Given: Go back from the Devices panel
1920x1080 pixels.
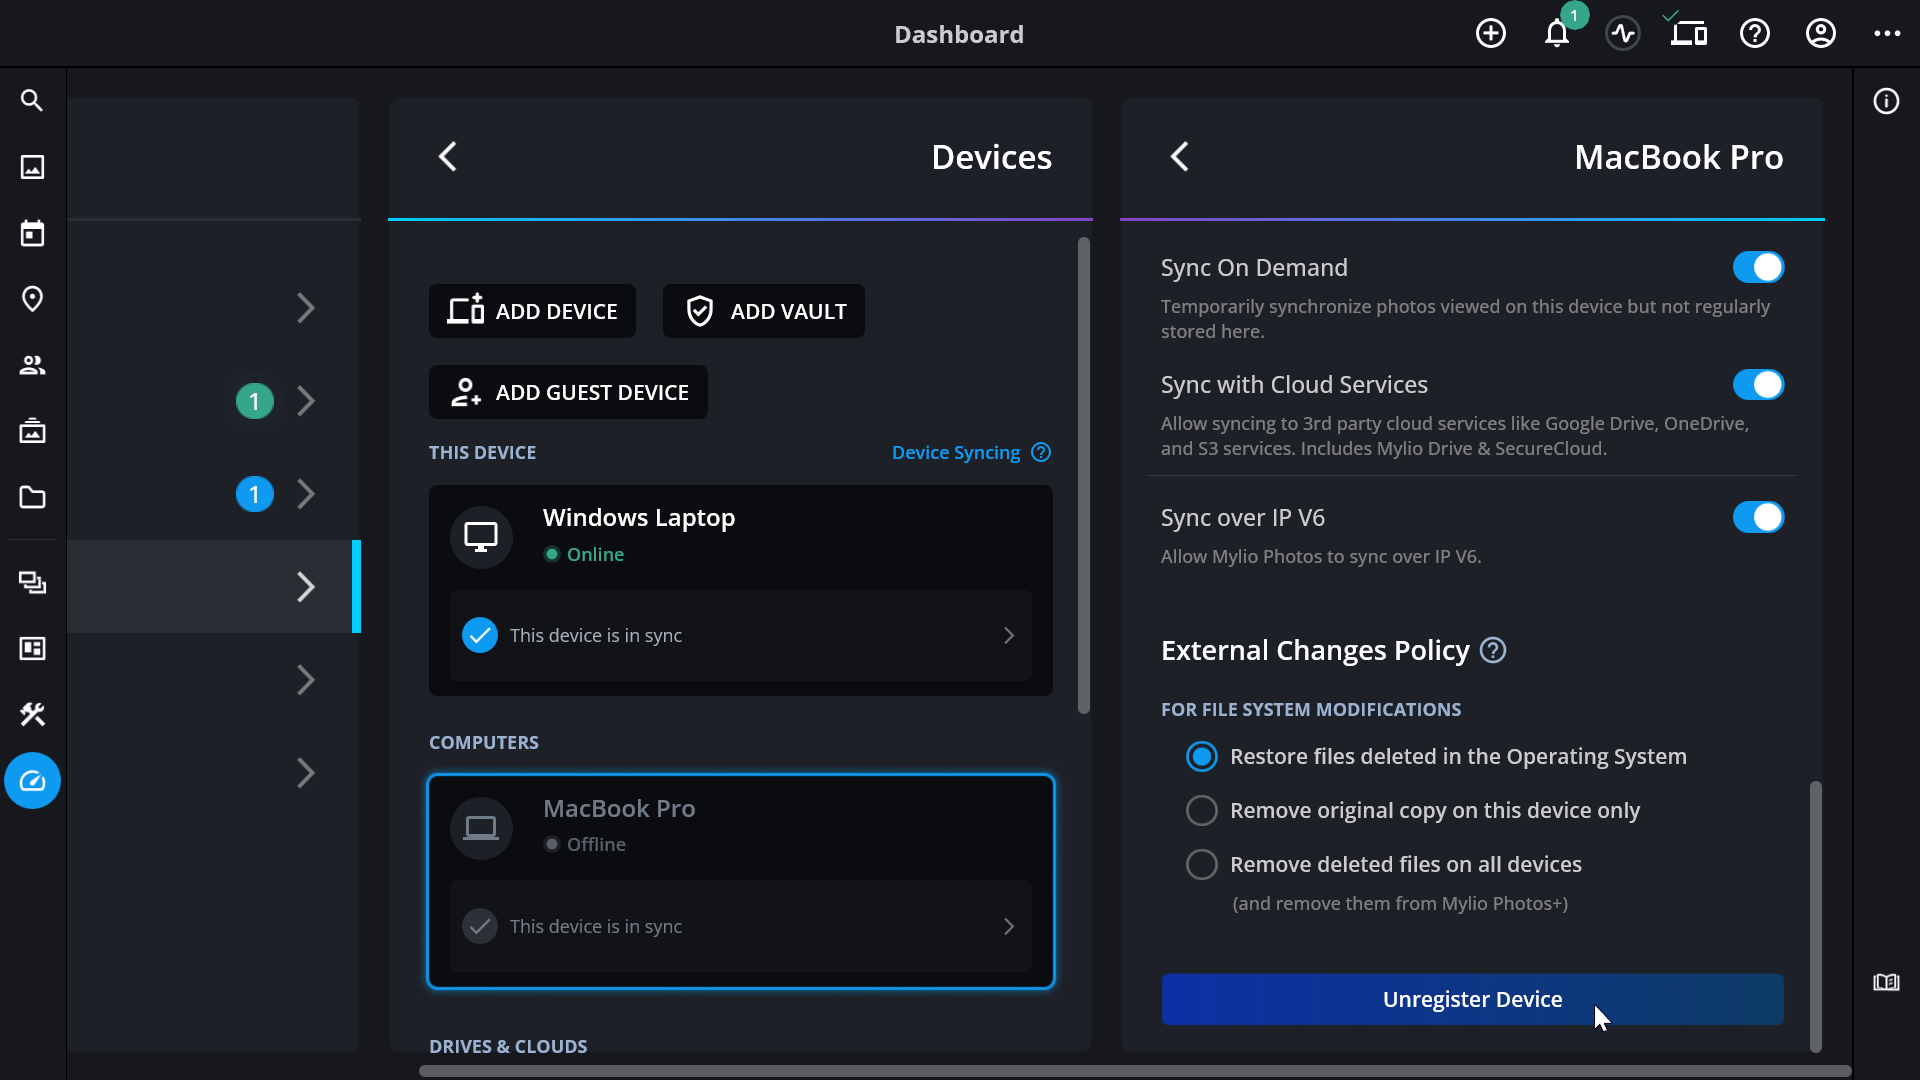Looking at the screenshot, I should point(448,157).
